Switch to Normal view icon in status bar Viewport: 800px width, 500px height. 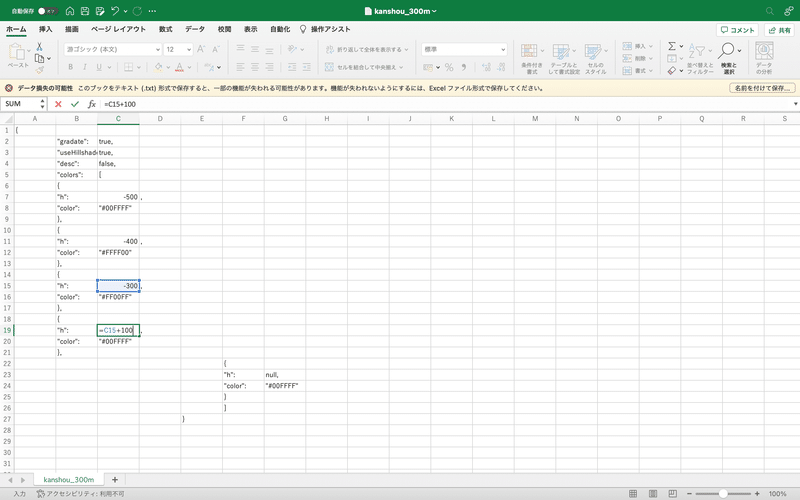(x=633, y=493)
